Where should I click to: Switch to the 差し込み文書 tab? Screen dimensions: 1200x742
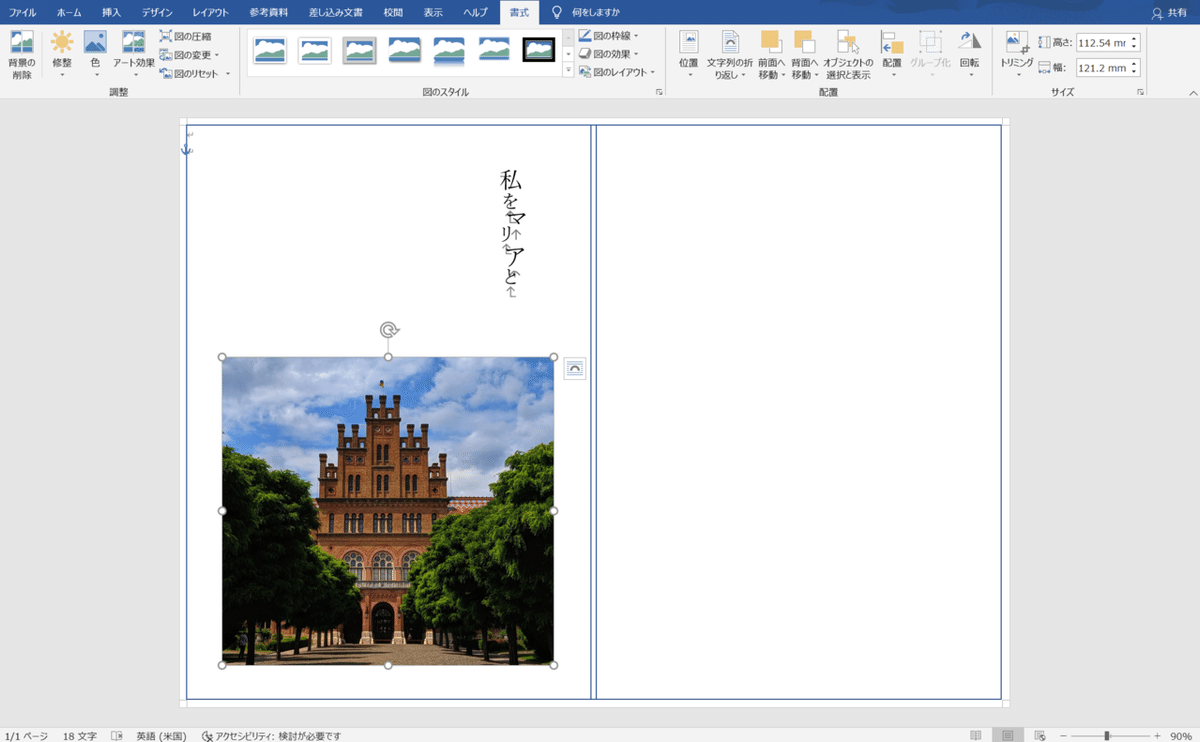pyautogui.click(x=337, y=12)
